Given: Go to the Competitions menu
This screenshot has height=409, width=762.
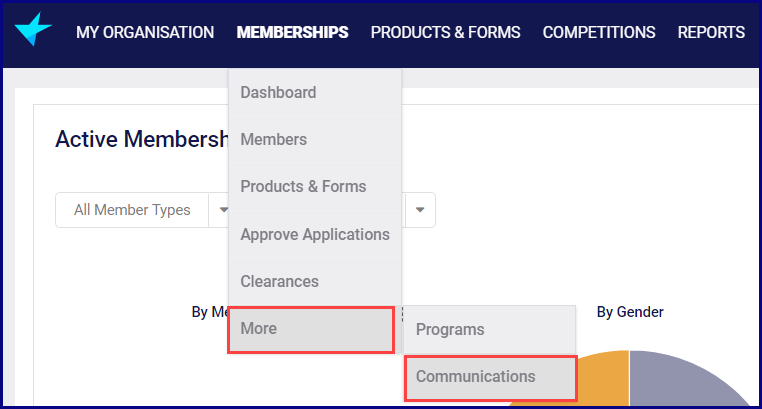Looking at the screenshot, I should [x=599, y=32].
